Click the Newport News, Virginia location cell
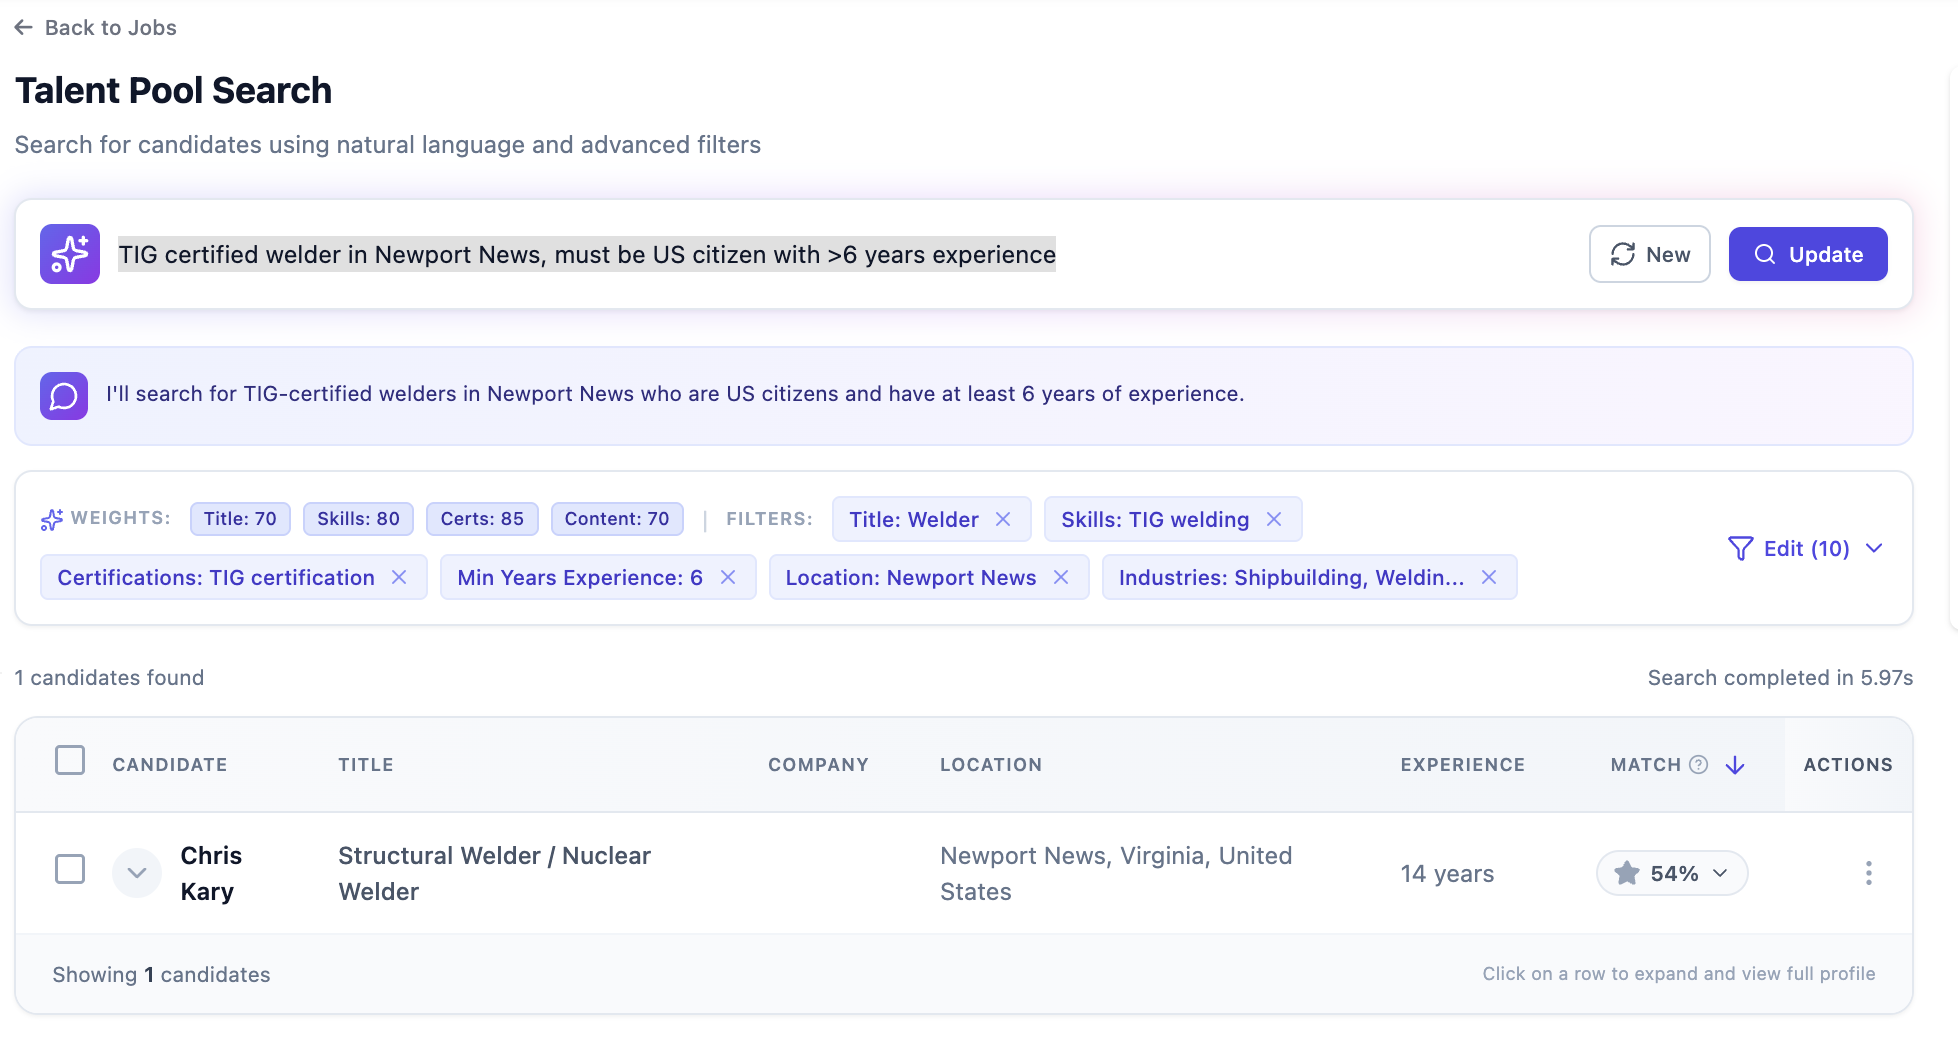Screen dimensions: 1958x1044 [1116, 873]
